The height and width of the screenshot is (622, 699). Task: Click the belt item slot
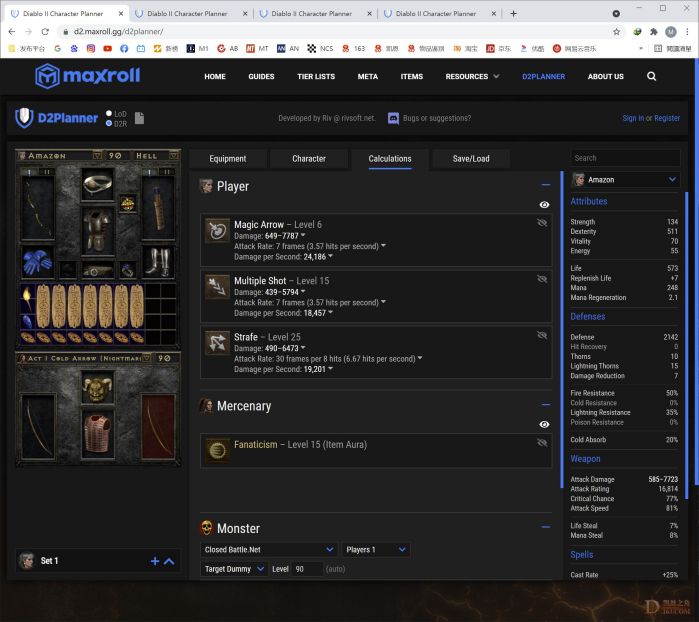[98, 270]
